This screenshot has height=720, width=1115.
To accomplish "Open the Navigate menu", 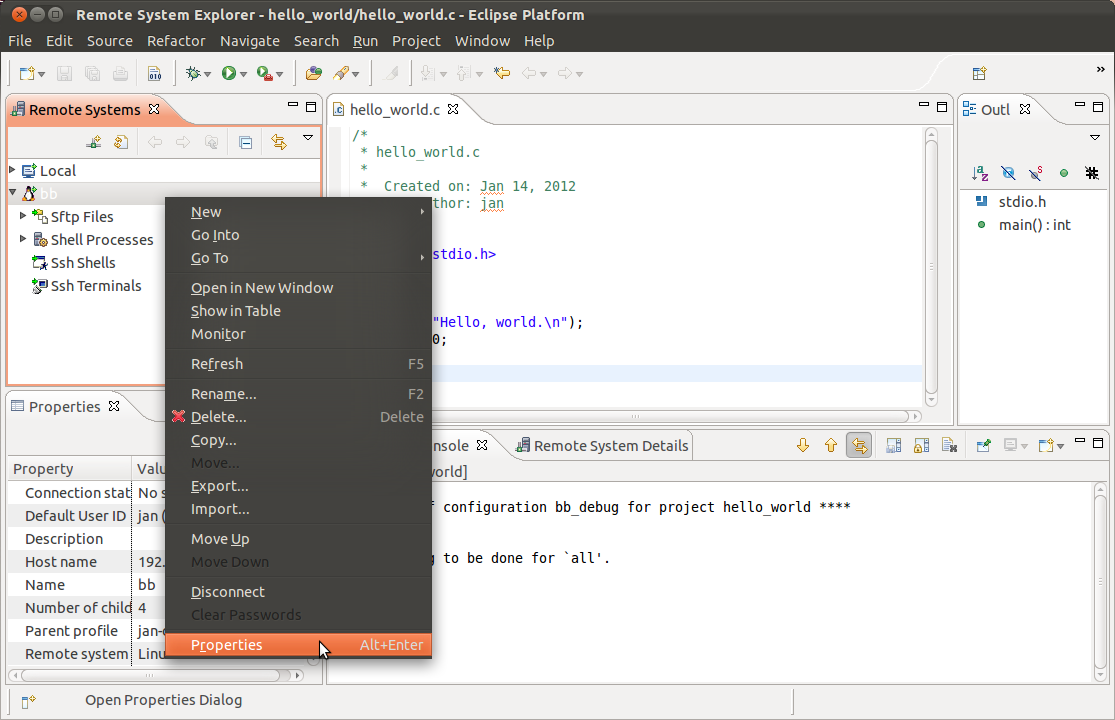I will pos(250,41).
